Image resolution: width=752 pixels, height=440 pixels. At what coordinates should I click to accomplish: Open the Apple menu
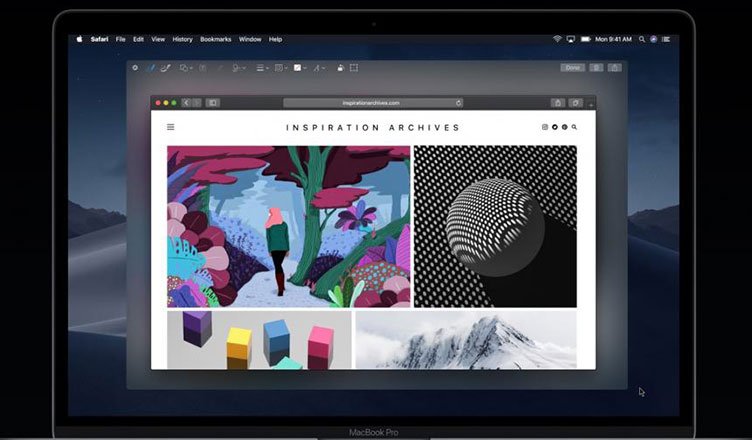[80, 39]
